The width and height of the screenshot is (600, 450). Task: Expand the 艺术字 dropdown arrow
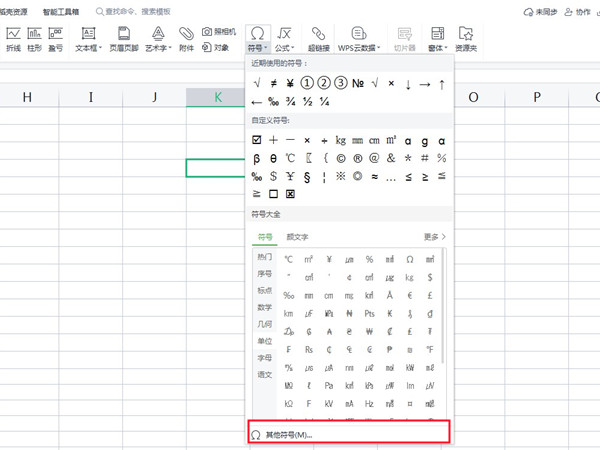click(170, 48)
